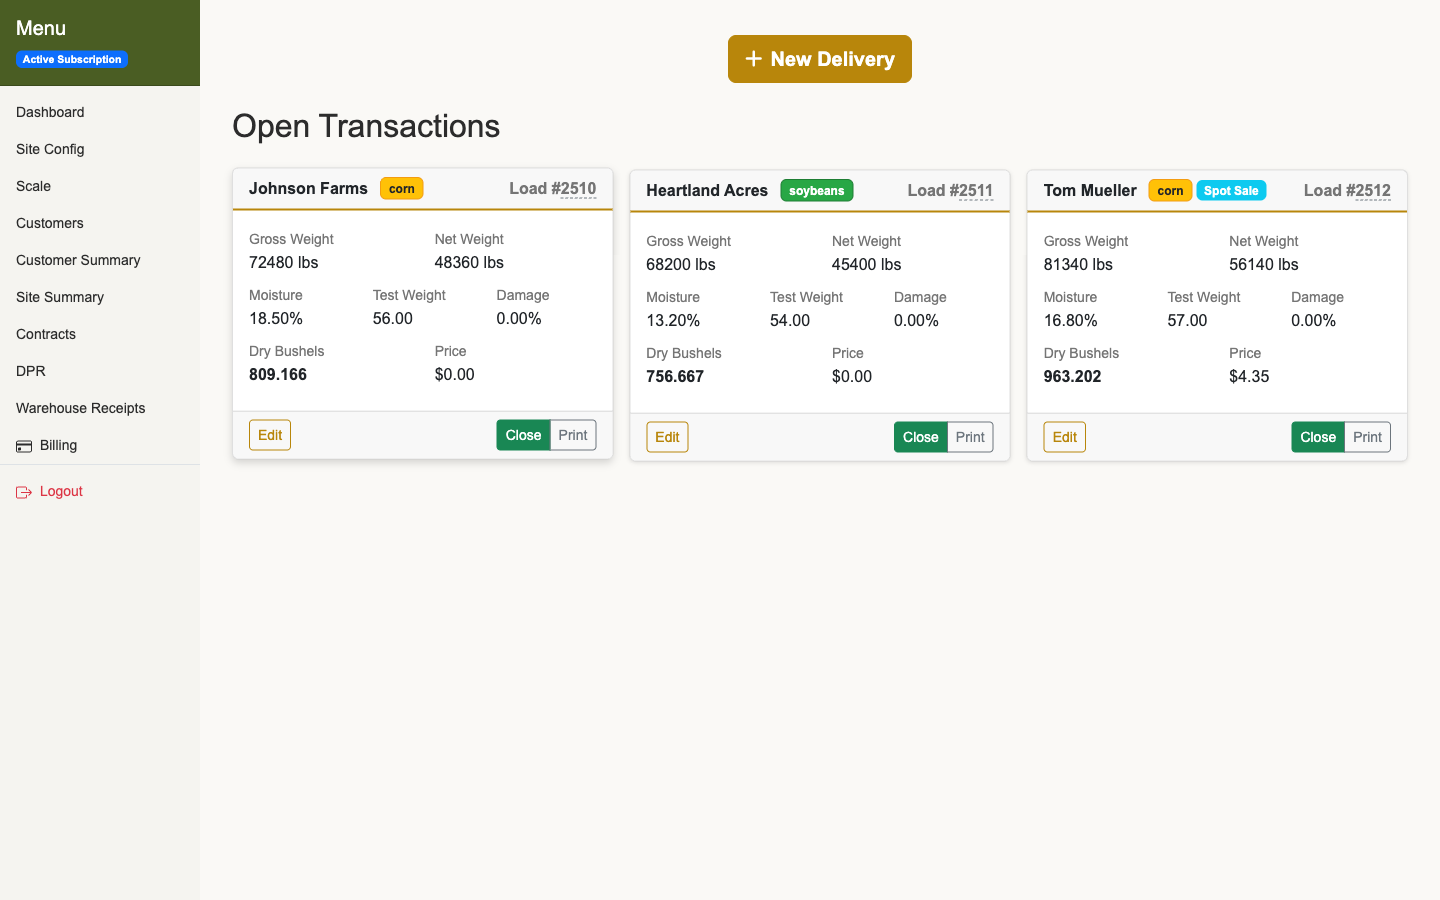The height and width of the screenshot is (900, 1440).
Task: Open the Warehouse Receipts page
Action: coord(80,408)
